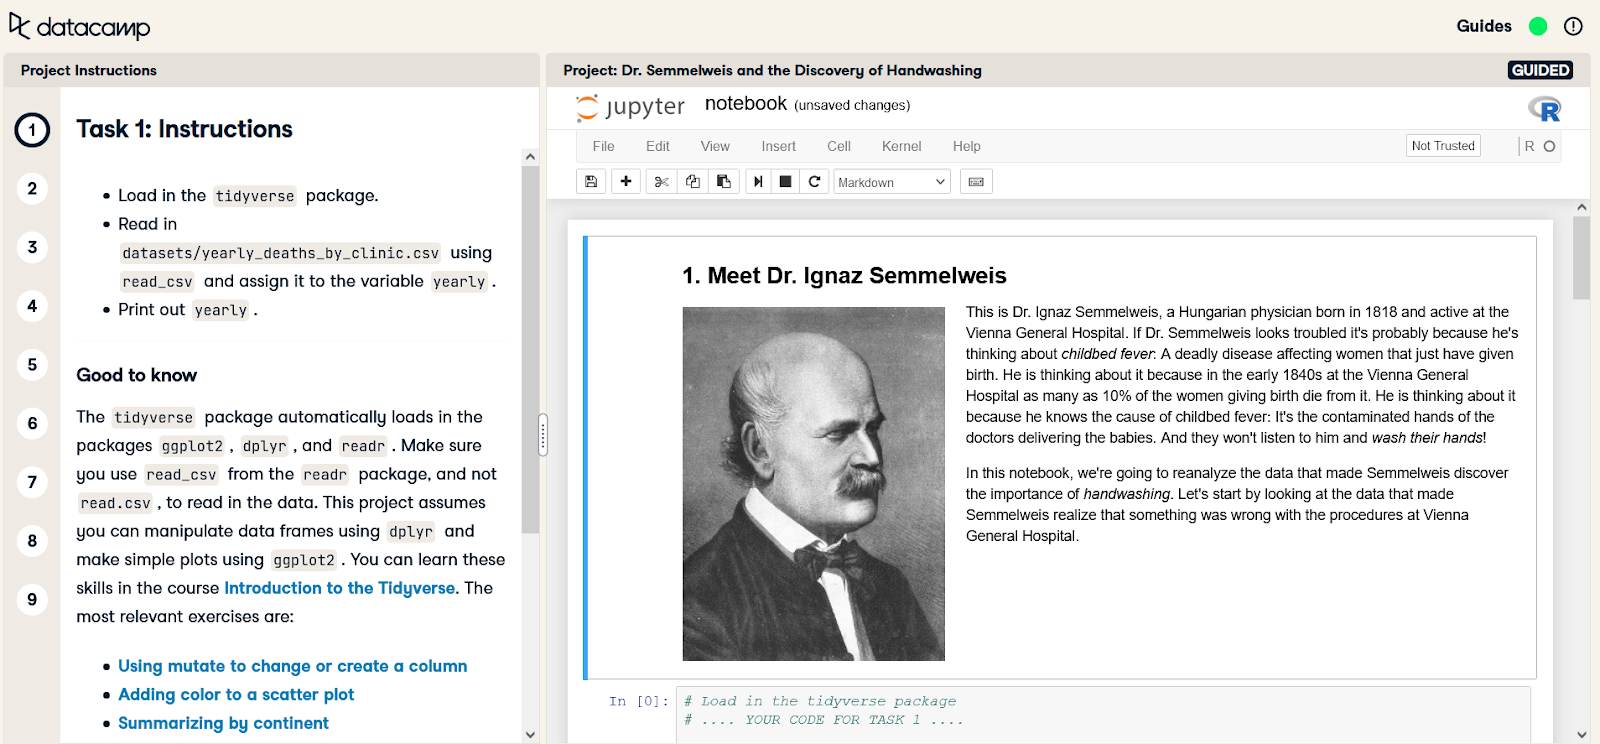Viewport: 1600px width, 744px height.
Task: Open 'Adding color to a scatter plot' link
Action: tap(236, 694)
